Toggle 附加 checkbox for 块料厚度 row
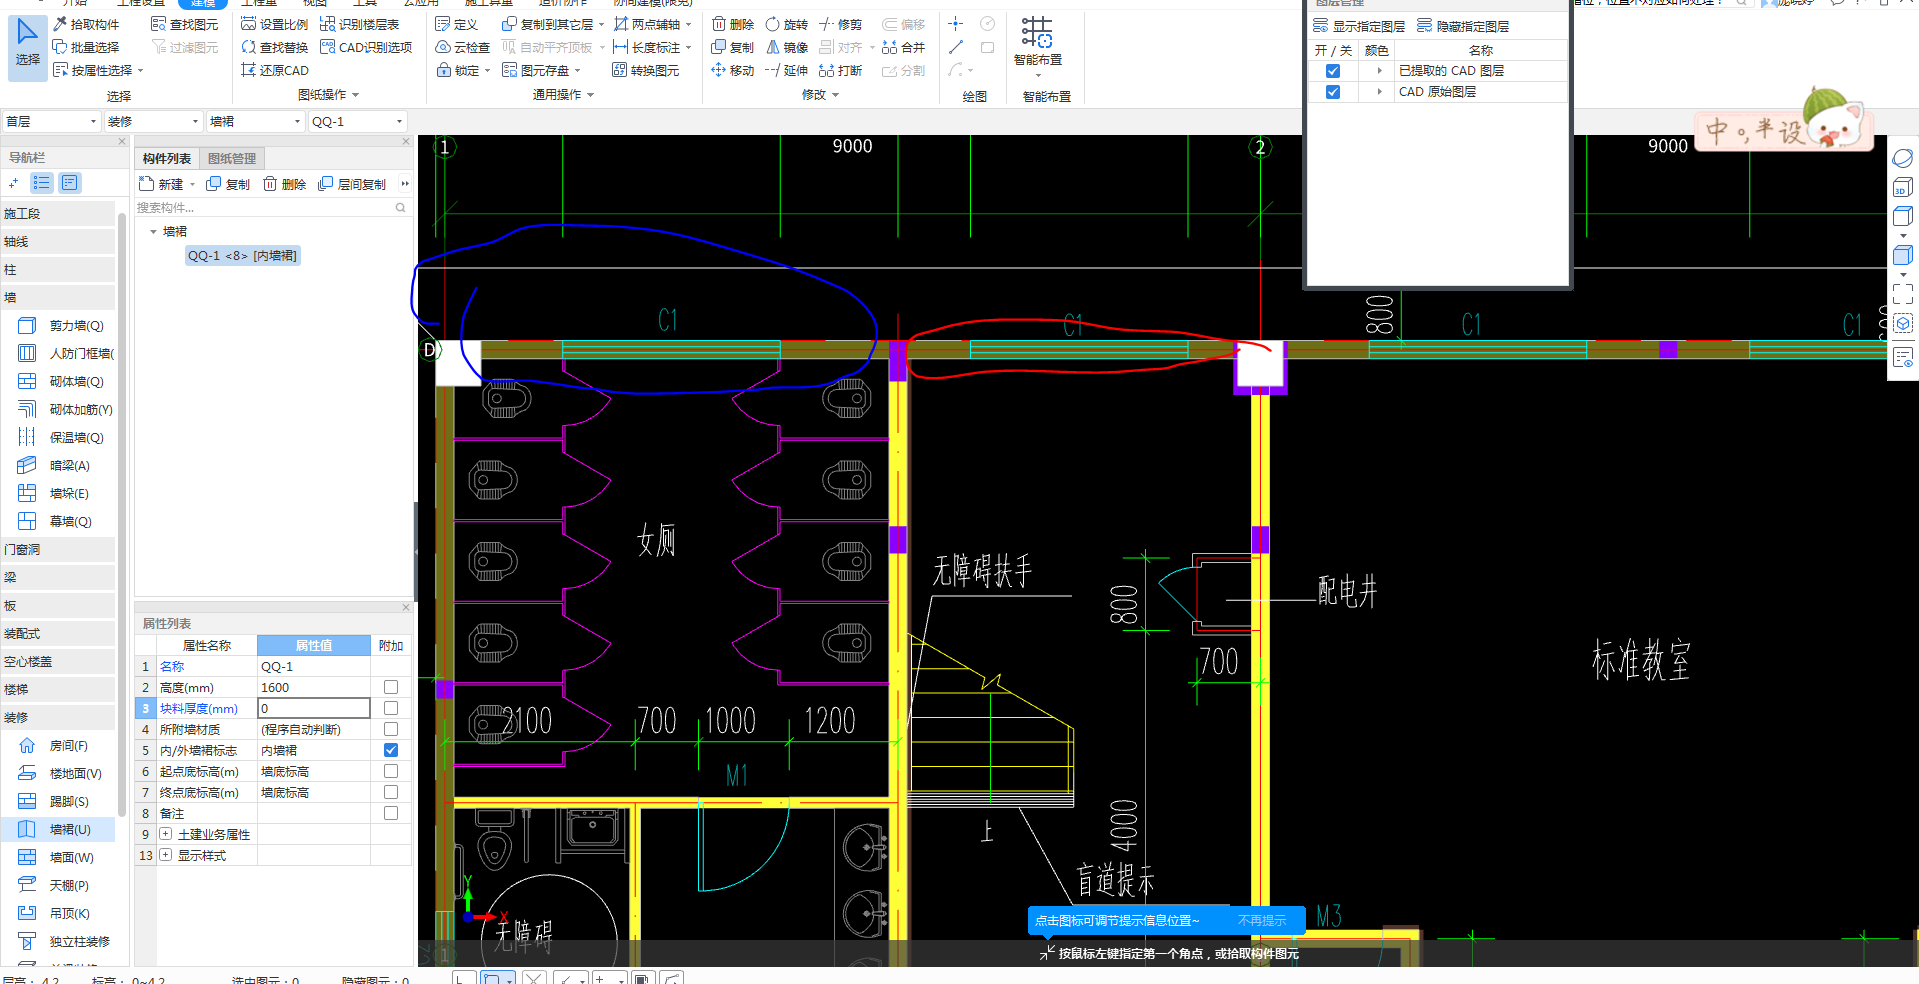The width and height of the screenshot is (1919, 984). [x=391, y=708]
